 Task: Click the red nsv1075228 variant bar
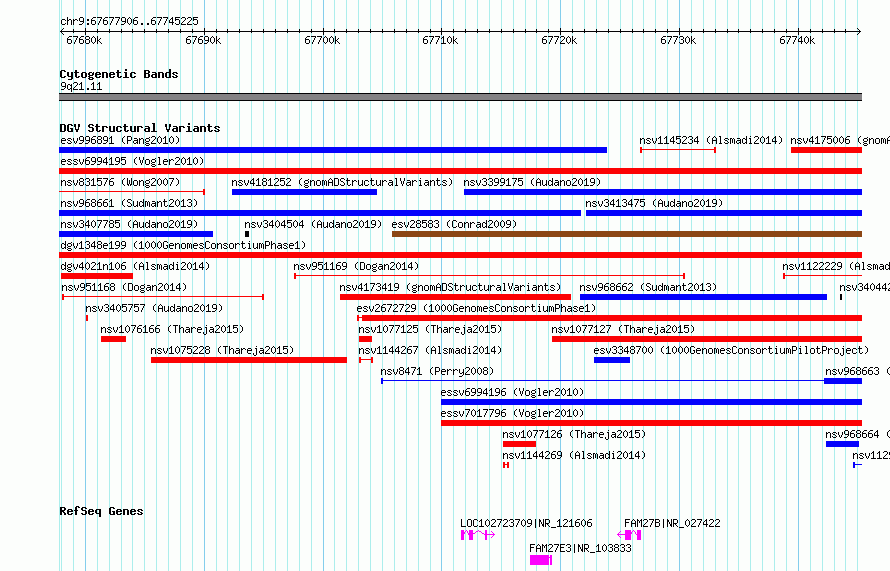pos(249,360)
